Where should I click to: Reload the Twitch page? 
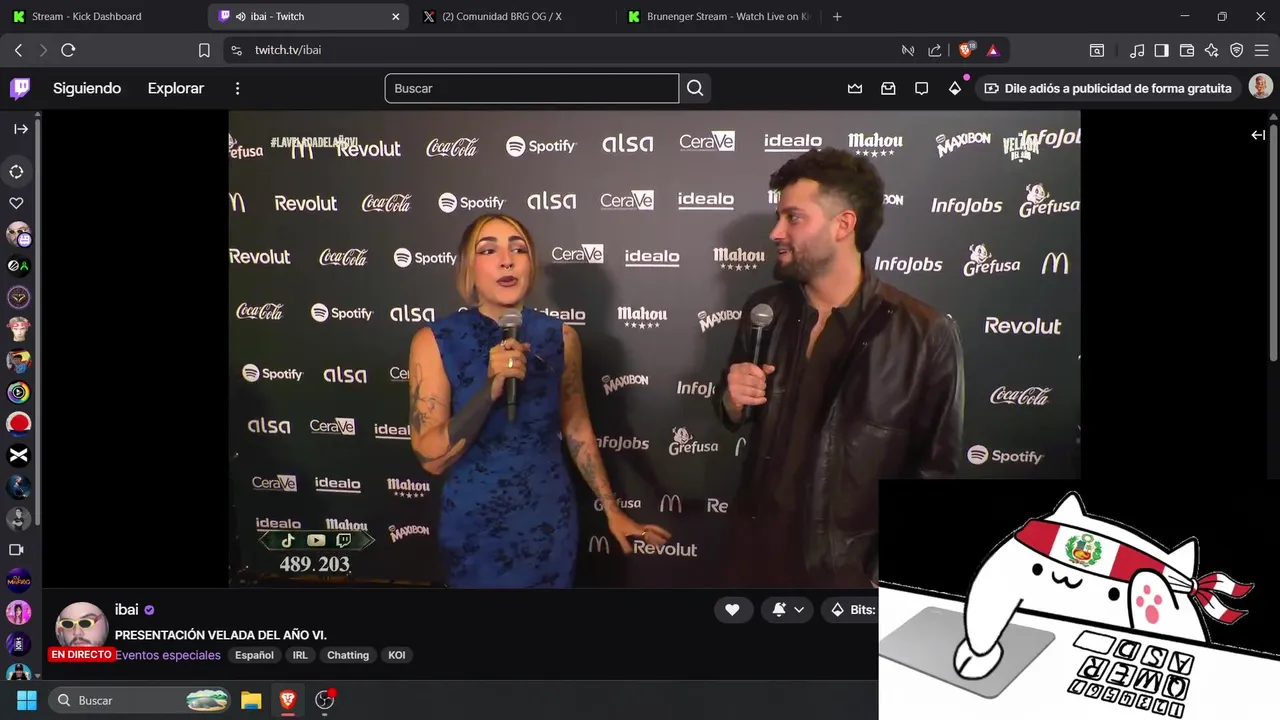(68, 50)
